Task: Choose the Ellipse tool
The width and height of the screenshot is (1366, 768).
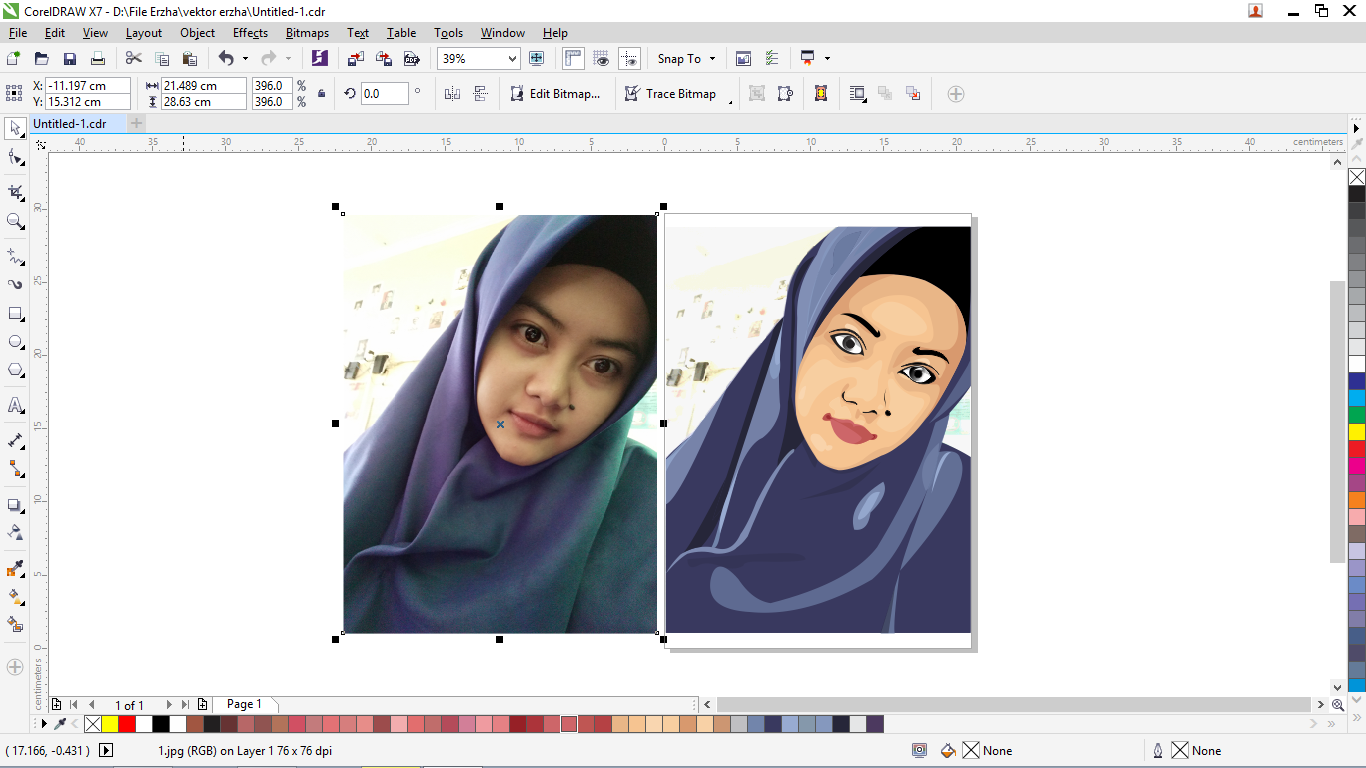Action: pos(15,342)
